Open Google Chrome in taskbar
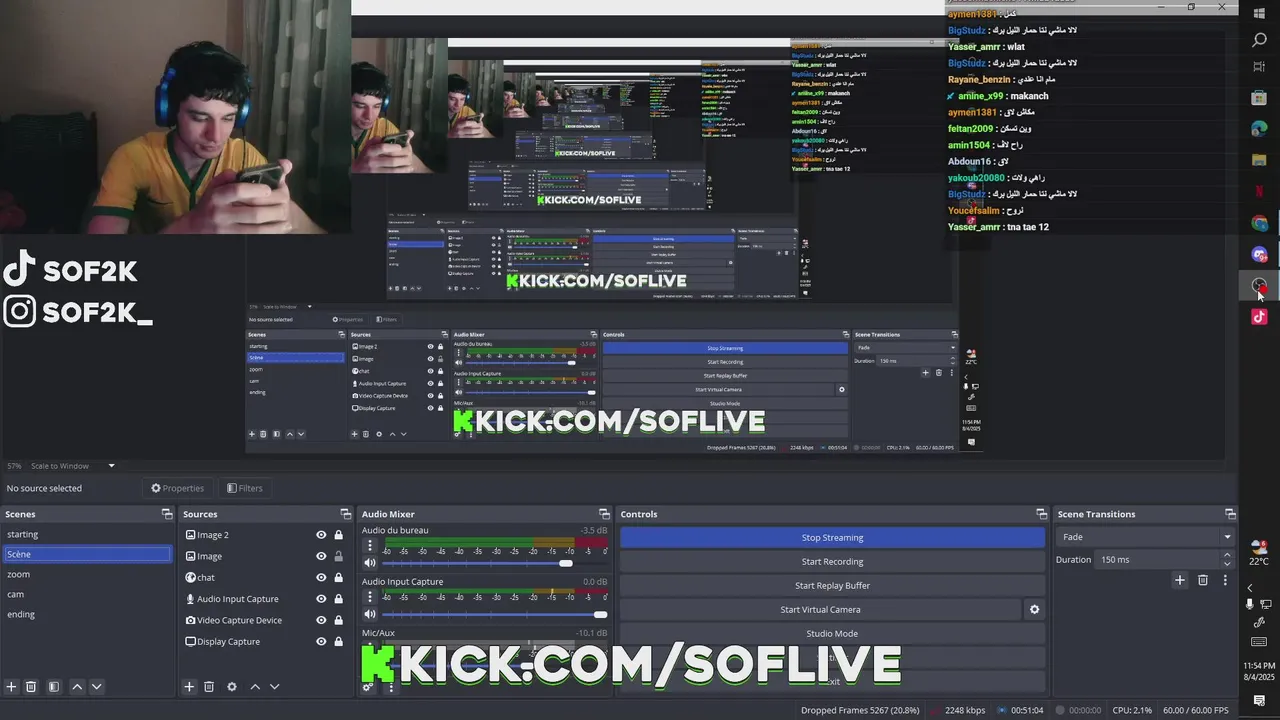 [1259, 223]
